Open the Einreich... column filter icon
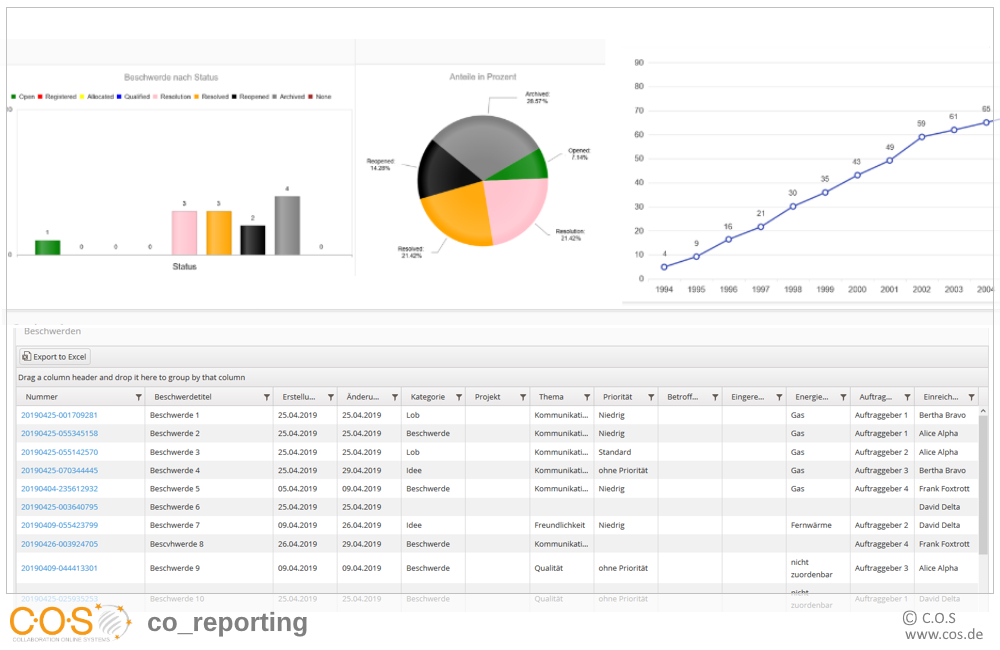This screenshot has width=1000, height=650. [971, 397]
